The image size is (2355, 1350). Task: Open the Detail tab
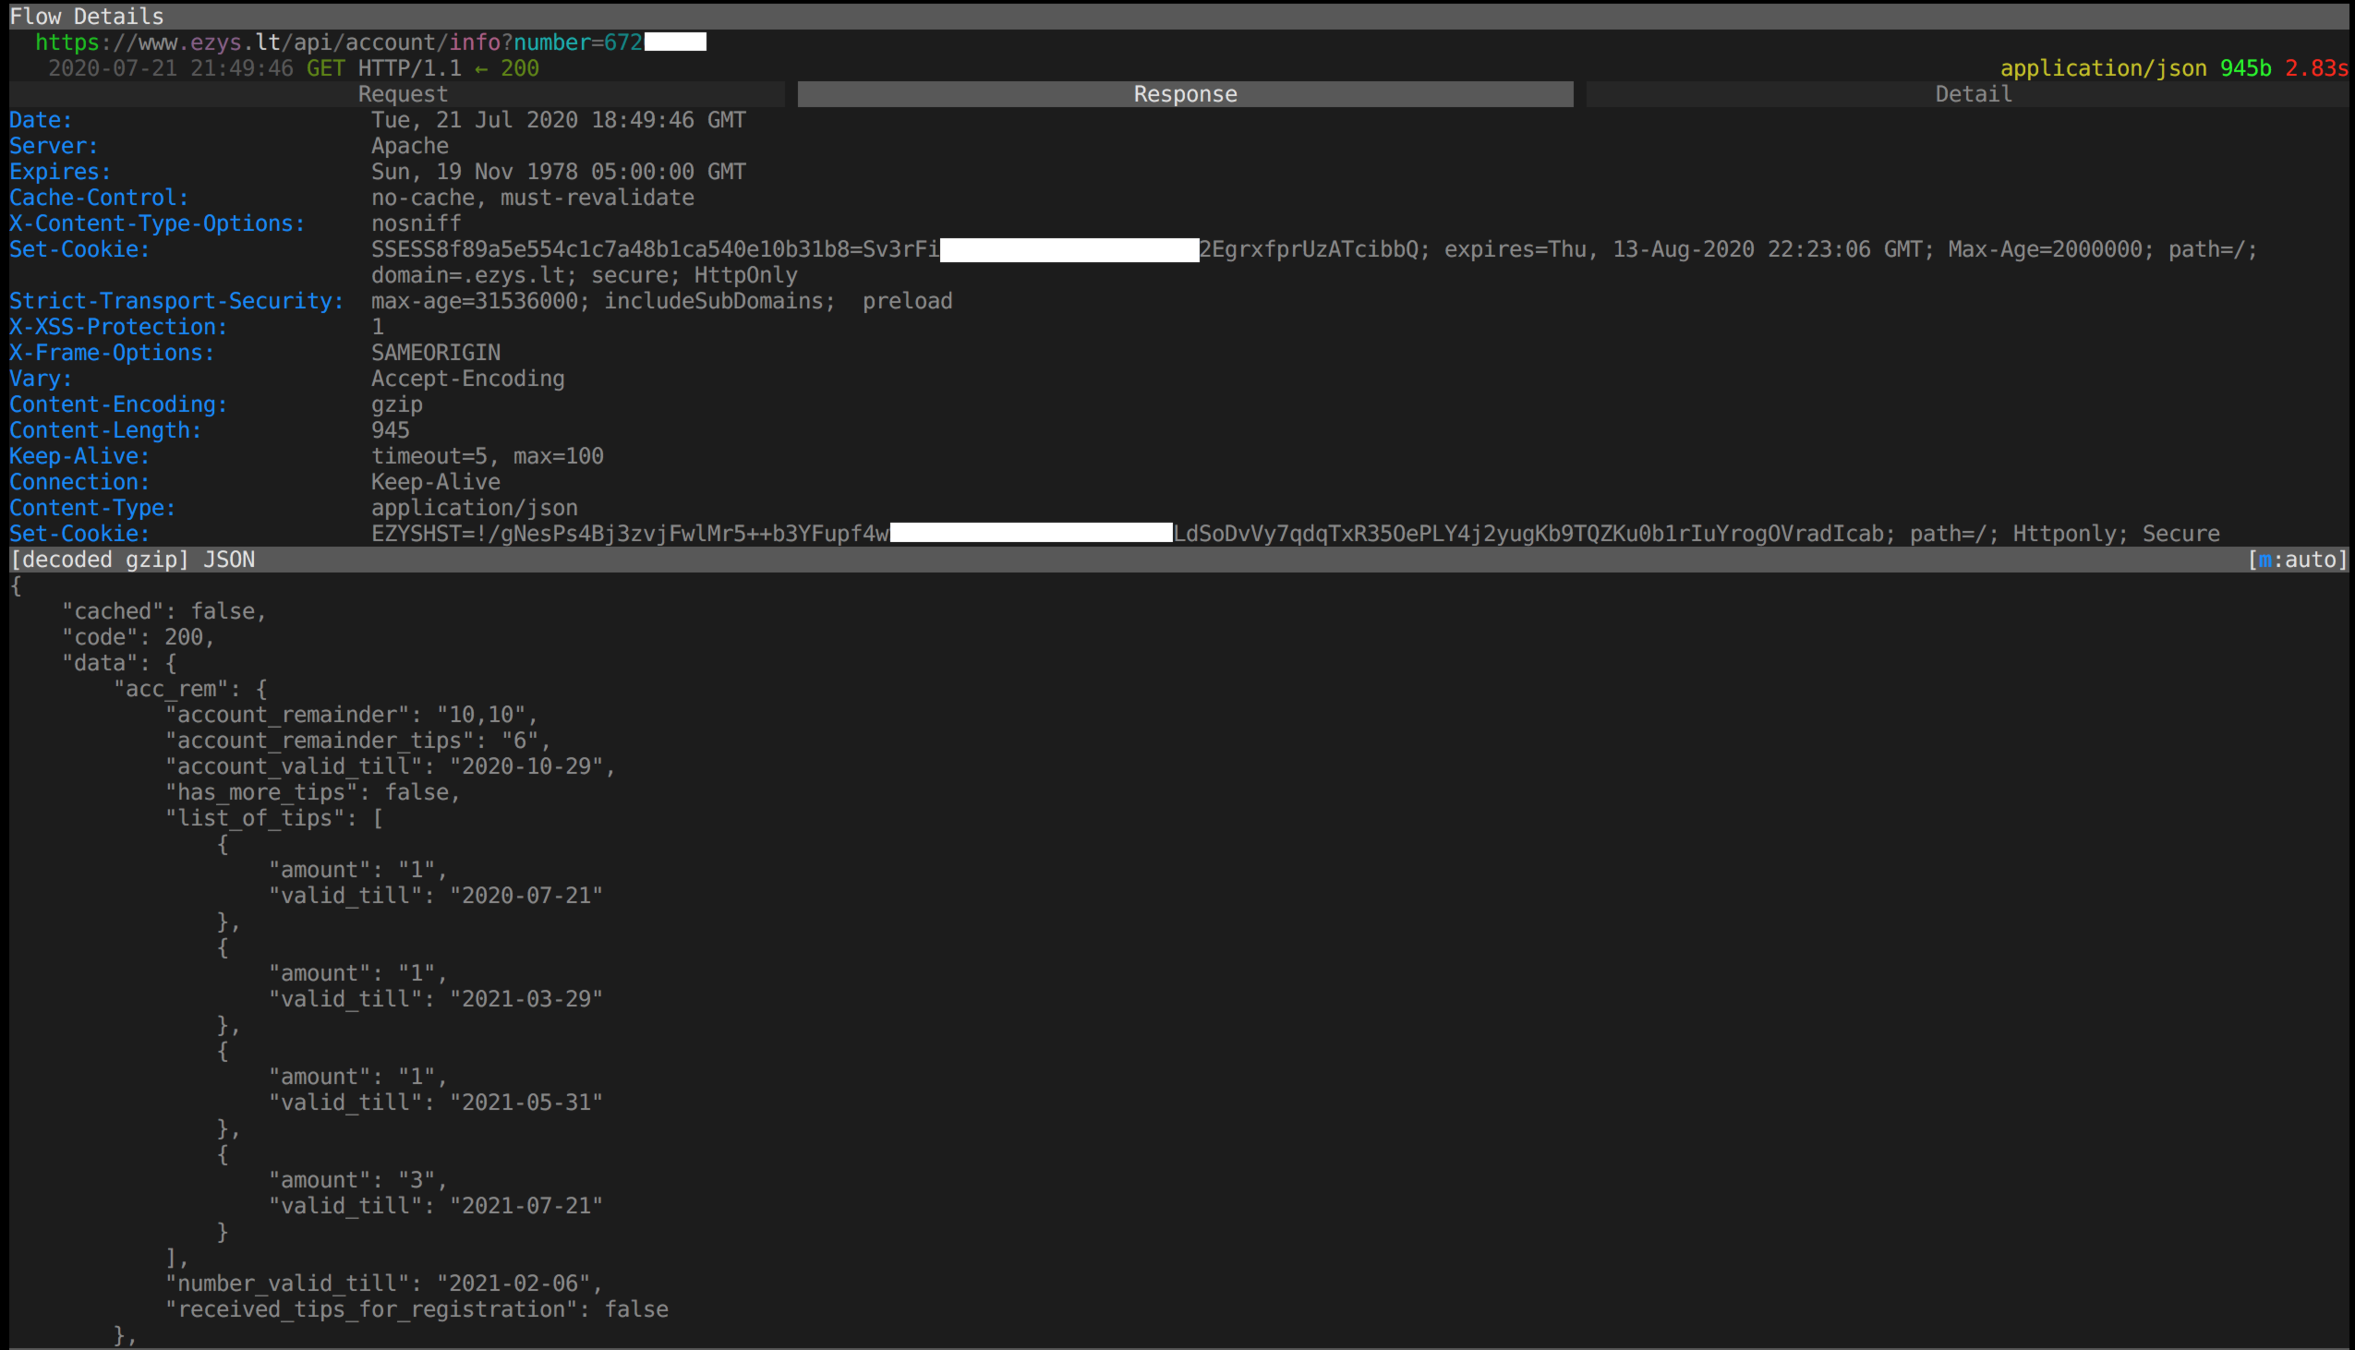(1972, 94)
